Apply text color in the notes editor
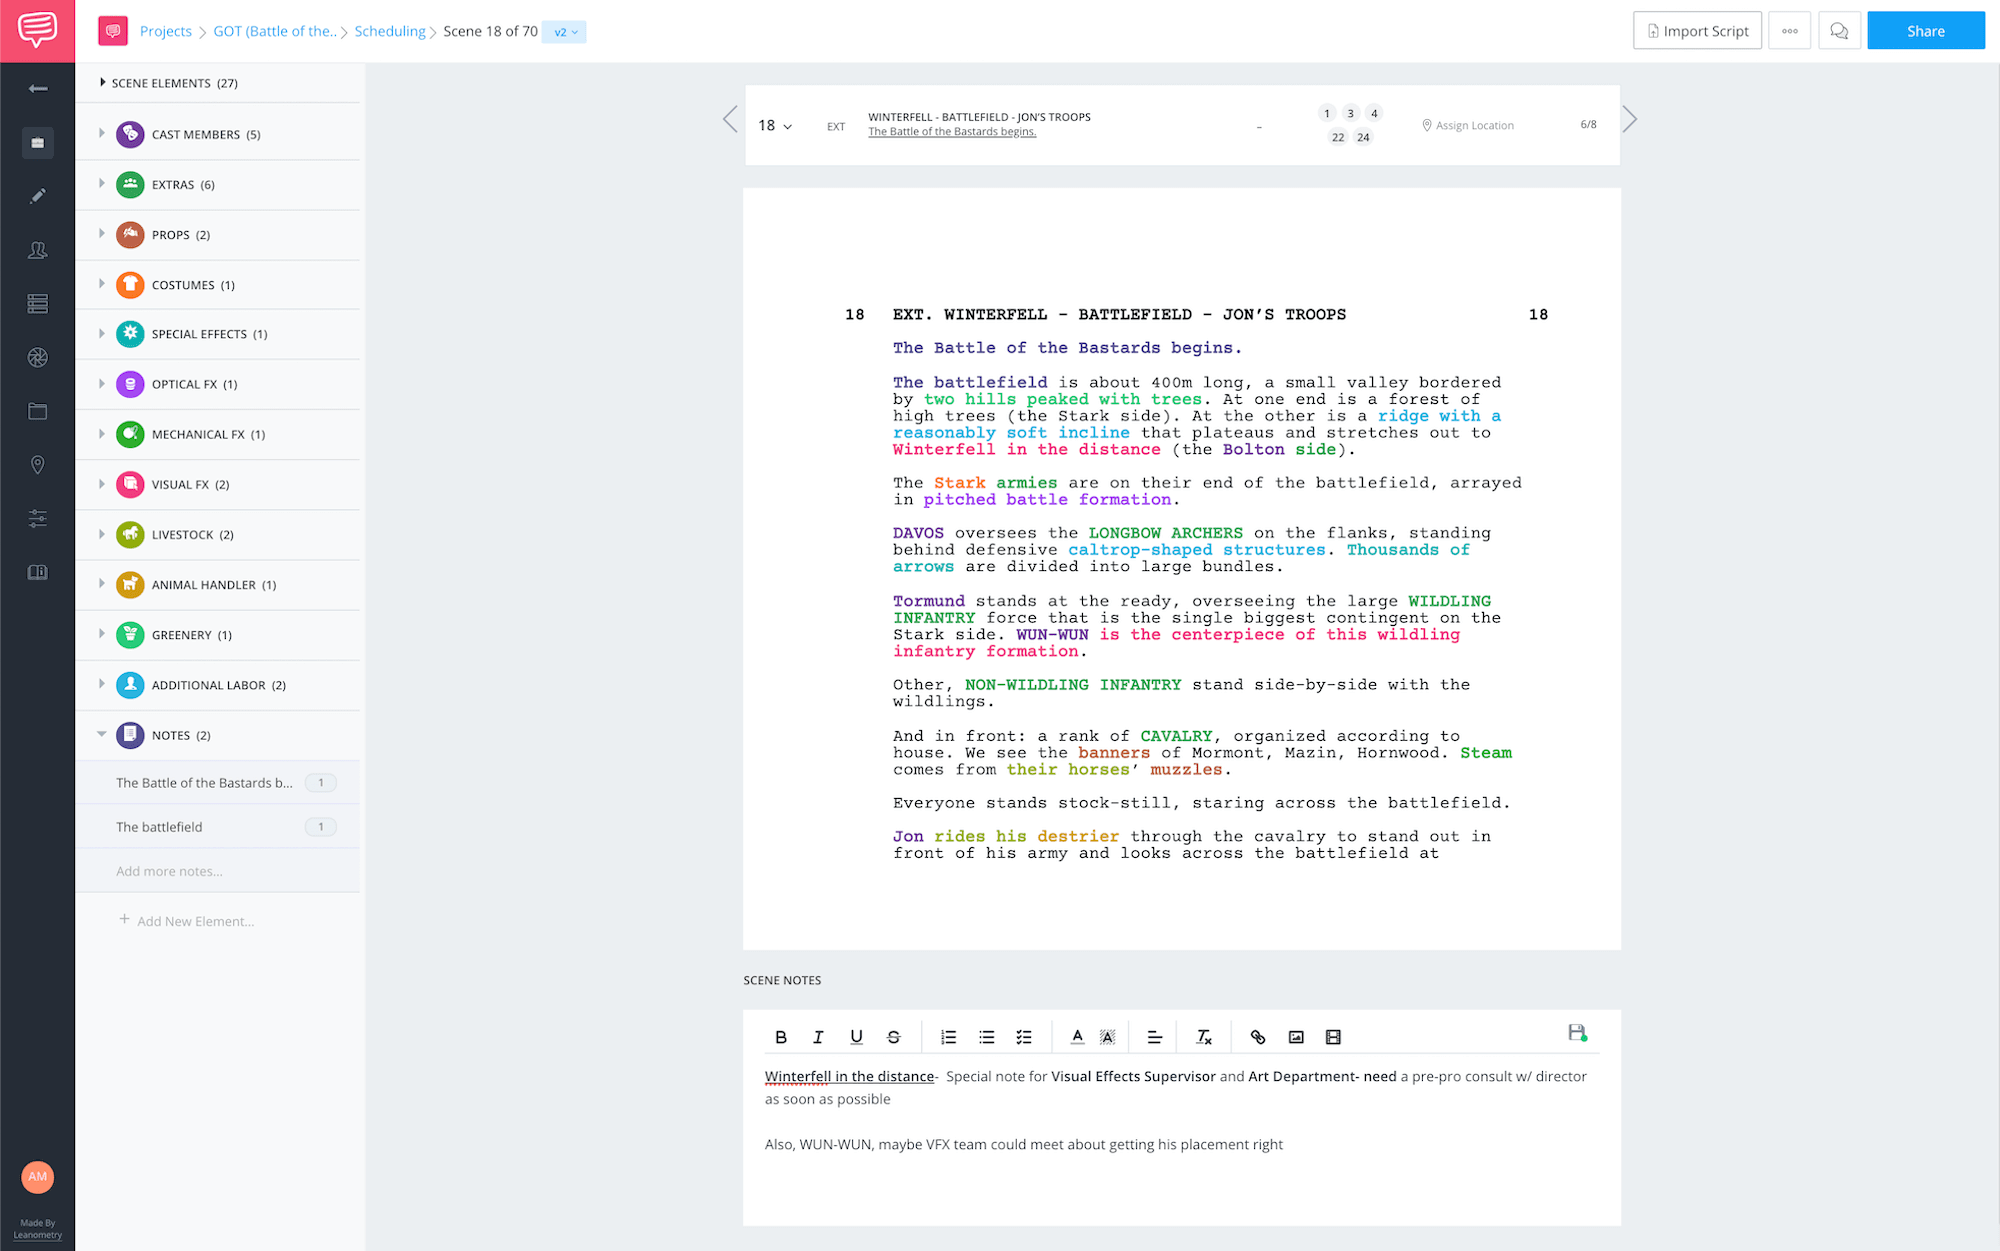The image size is (2000, 1251). point(1077,1037)
